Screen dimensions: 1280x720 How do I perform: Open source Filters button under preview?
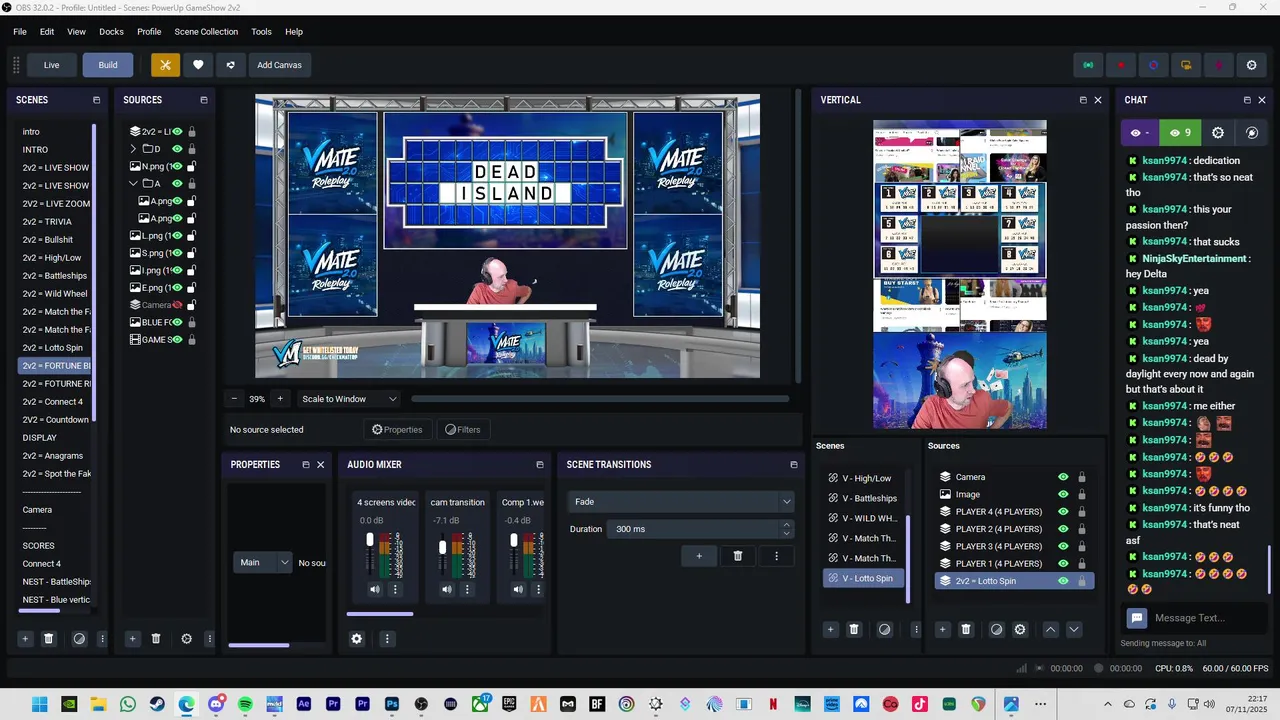463,430
